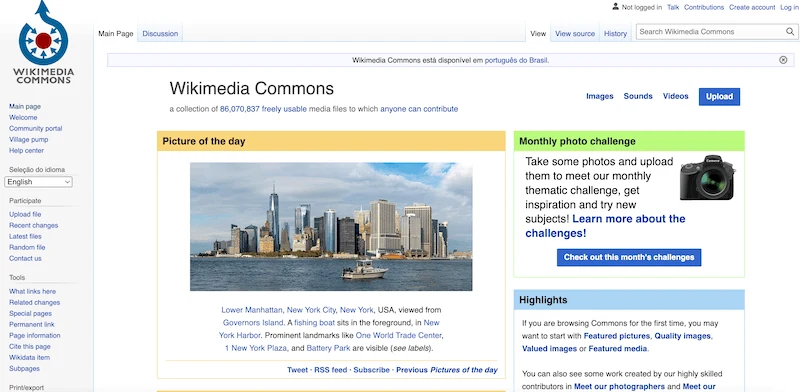Click the blue Upload button
The height and width of the screenshot is (392, 800).
pyautogui.click(x=719, y=96)
